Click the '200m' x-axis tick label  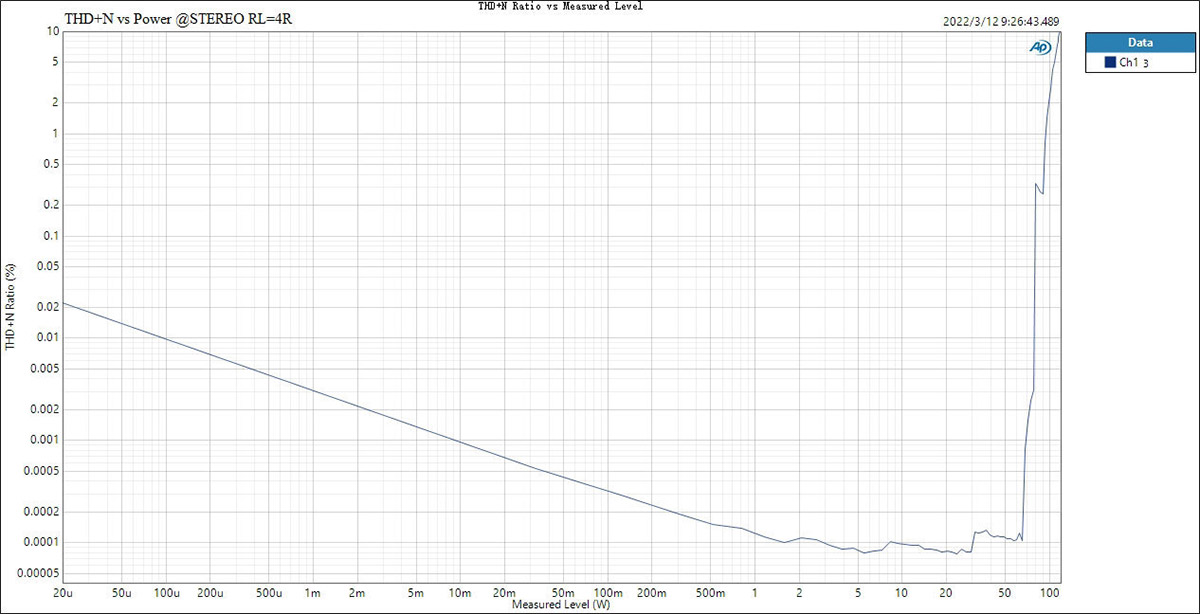tap(652, 591)
